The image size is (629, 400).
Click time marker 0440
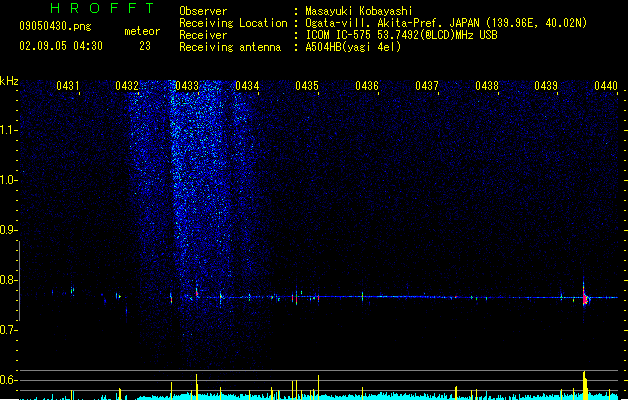(x=606, y=86)
